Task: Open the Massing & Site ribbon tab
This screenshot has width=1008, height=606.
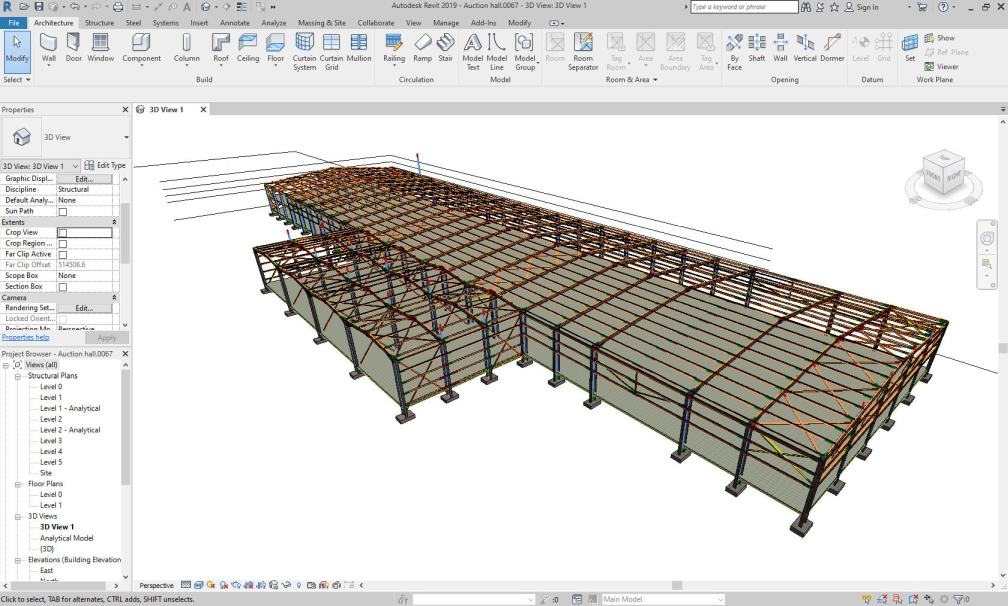Action: tap(321, 22)
